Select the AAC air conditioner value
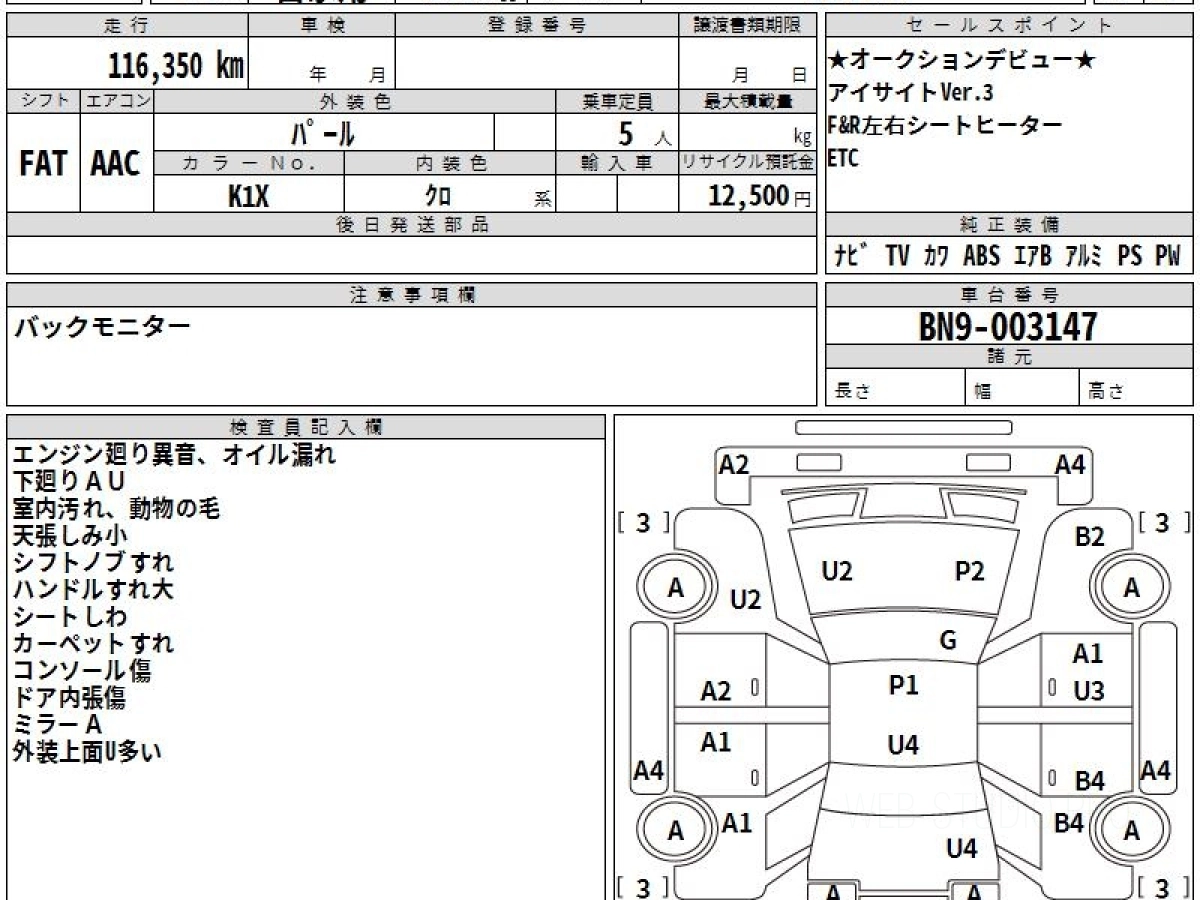 click(x=116, y=164)
